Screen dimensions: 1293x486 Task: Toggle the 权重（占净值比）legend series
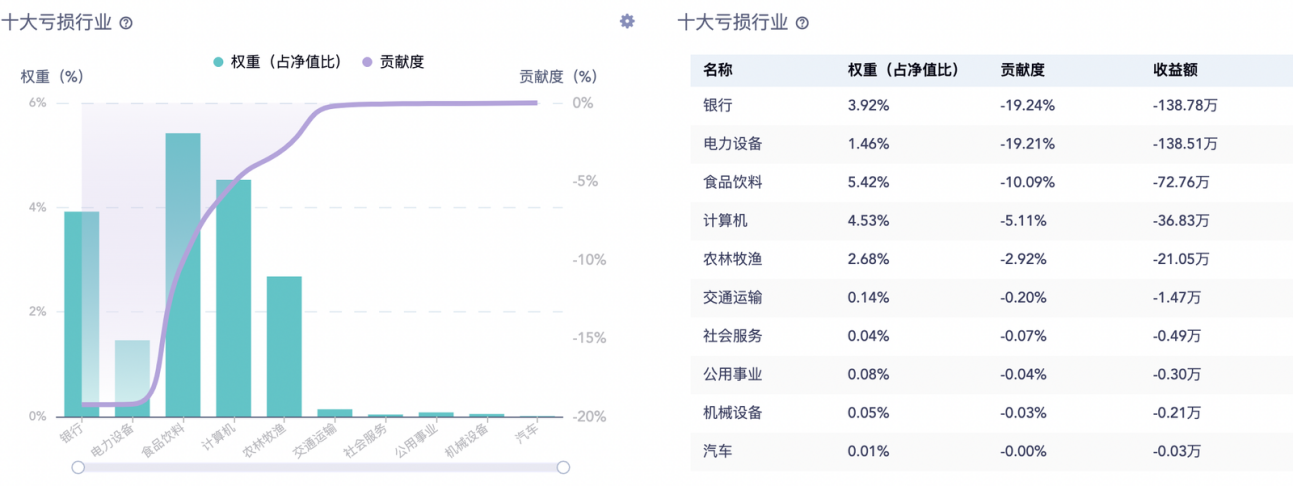click(x=276, y=62)
